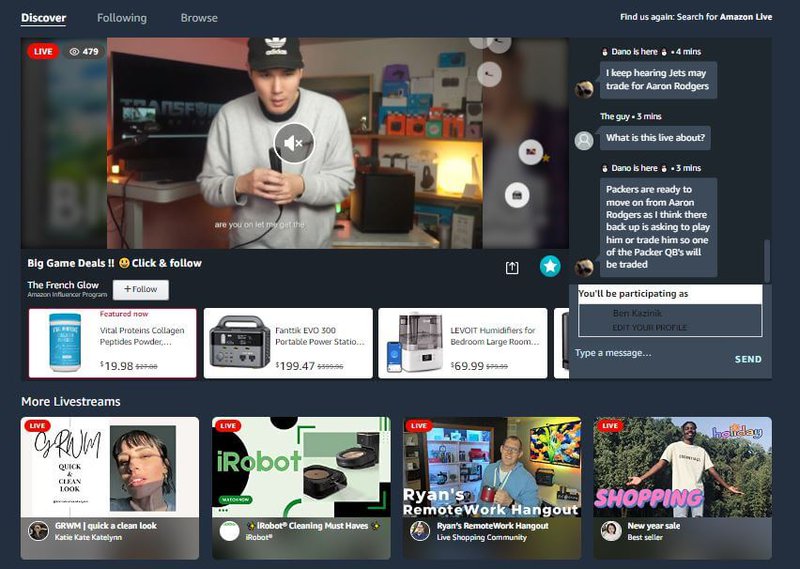Open the Browse tab

click(x=199, y=18)
